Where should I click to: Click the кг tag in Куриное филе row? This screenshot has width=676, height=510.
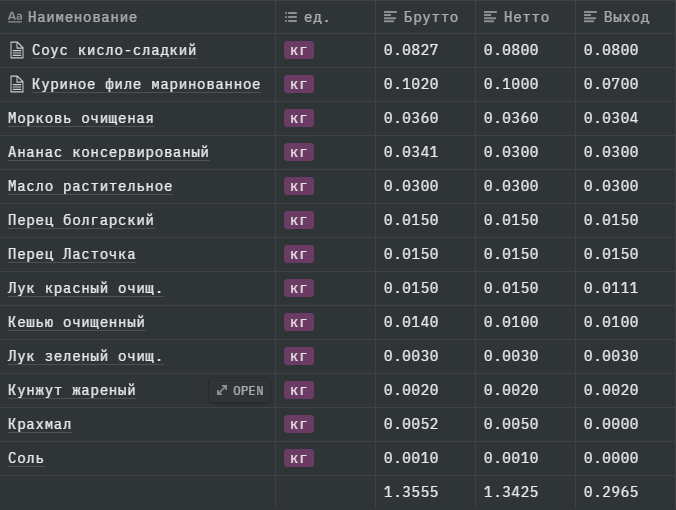[299, 84]
